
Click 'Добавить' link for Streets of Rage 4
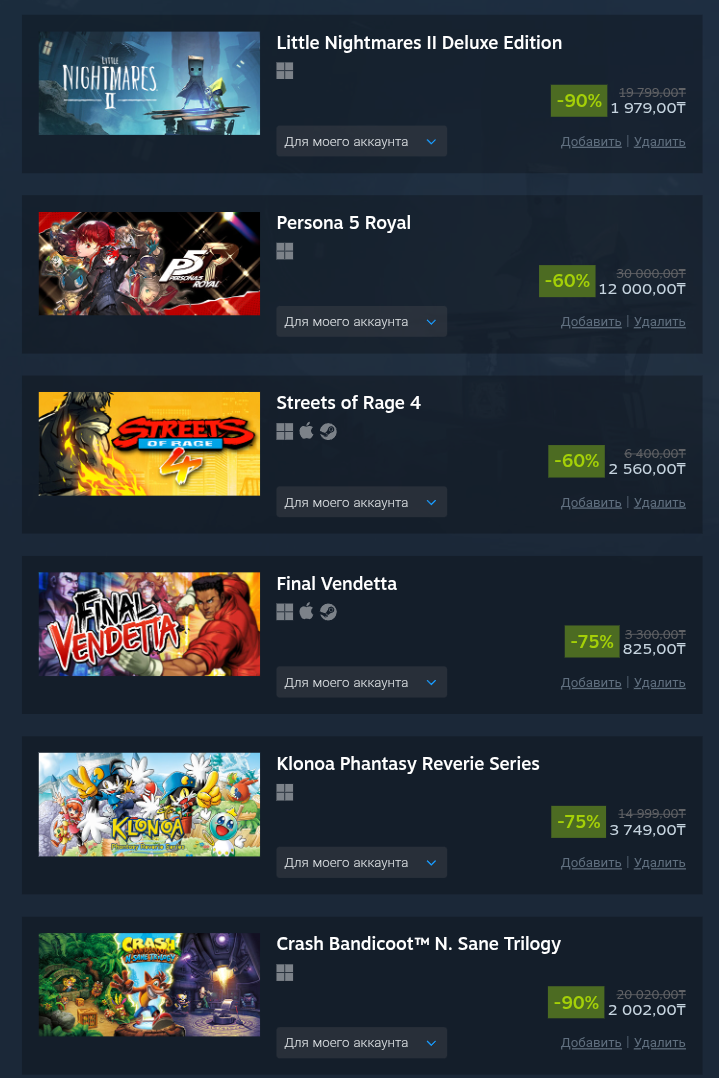[x=591, y=503]
